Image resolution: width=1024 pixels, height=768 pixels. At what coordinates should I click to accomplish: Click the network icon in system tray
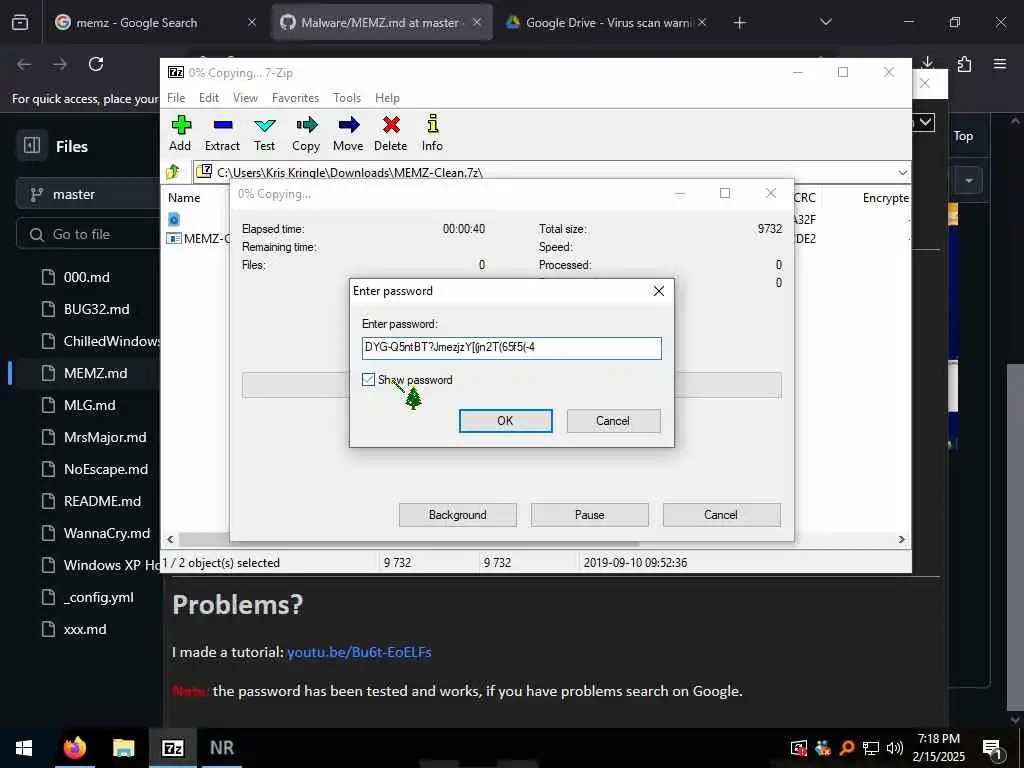pyautogui.click(x=871, y=748)
